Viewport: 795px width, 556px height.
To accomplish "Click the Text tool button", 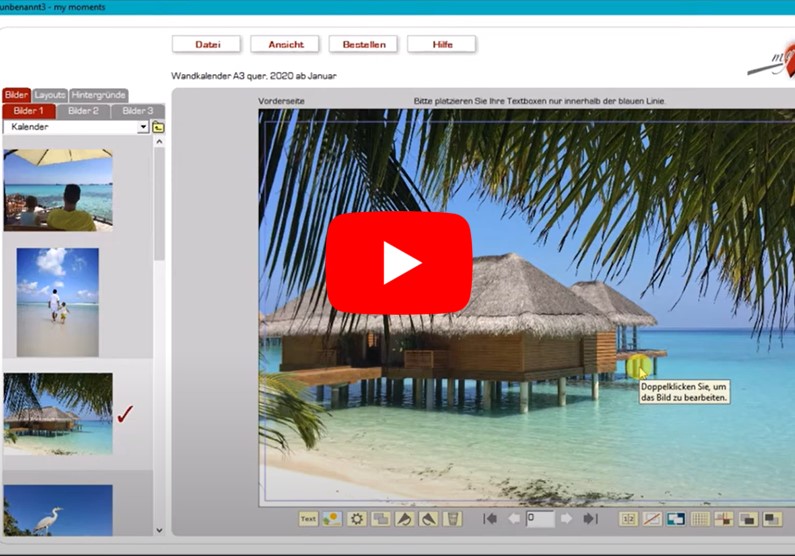I will point(308,519).
